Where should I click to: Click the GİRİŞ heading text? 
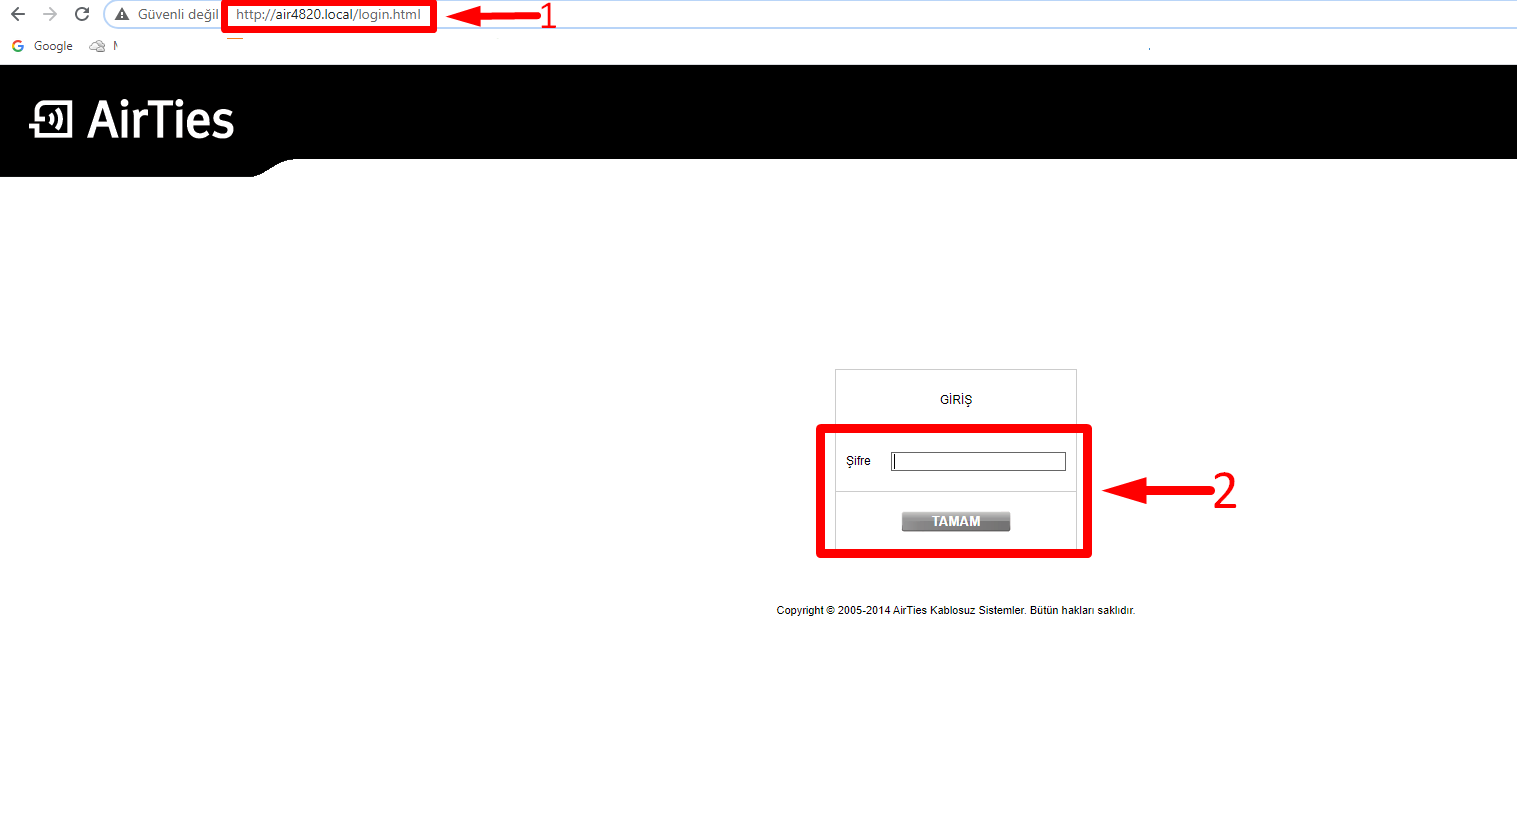[x=956, y=400]
